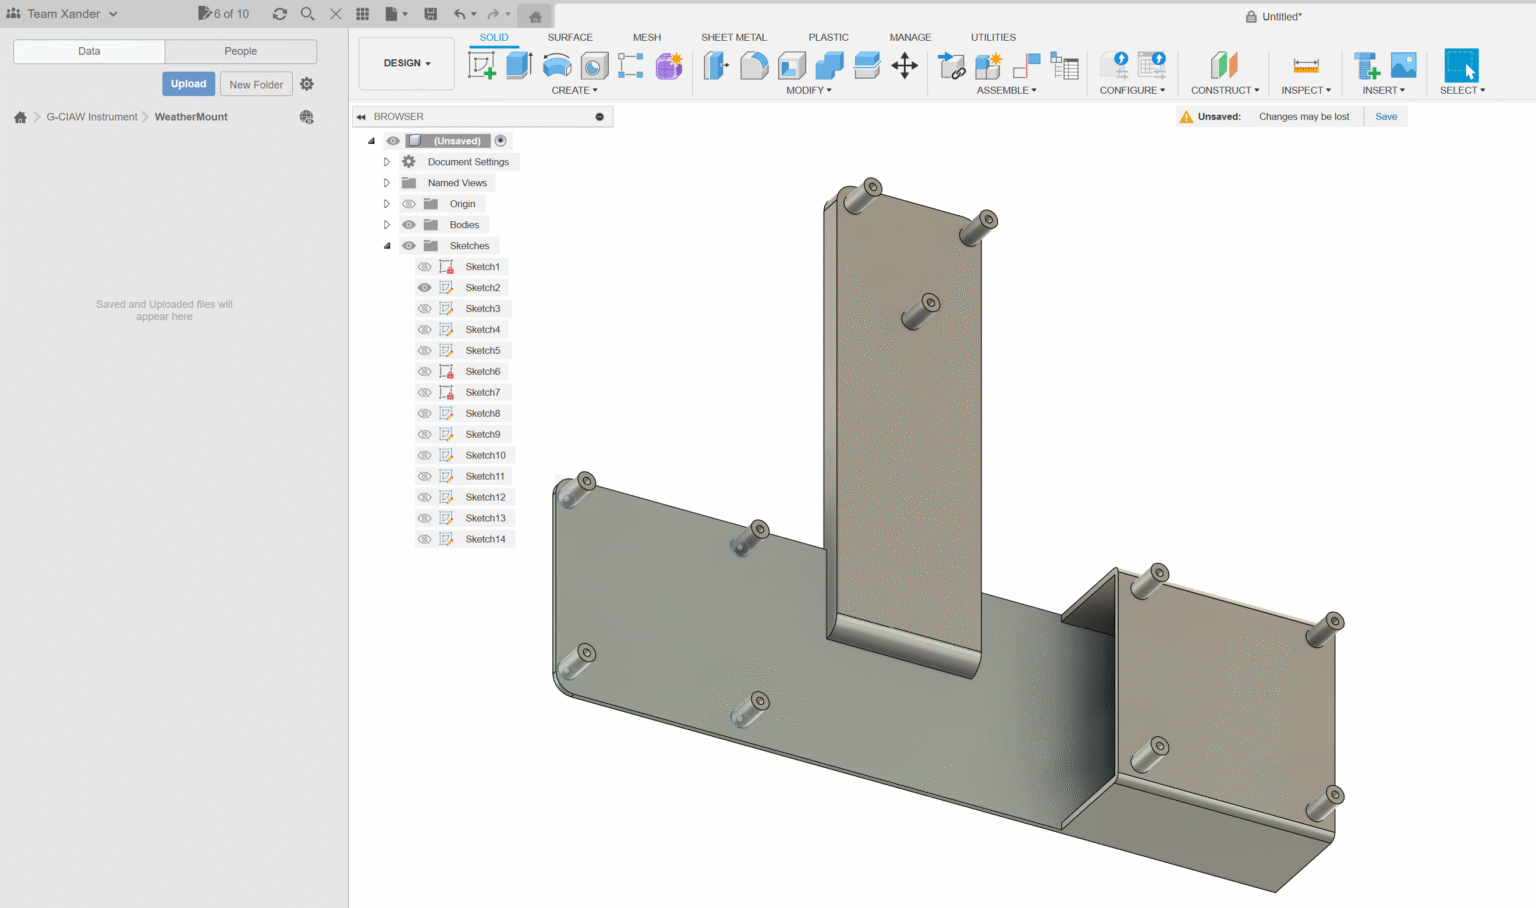Image resolution: width=1536 pixels, height=908 pixels.
Task: Expand the Document Settings node
Action: (x=387, y=162)
